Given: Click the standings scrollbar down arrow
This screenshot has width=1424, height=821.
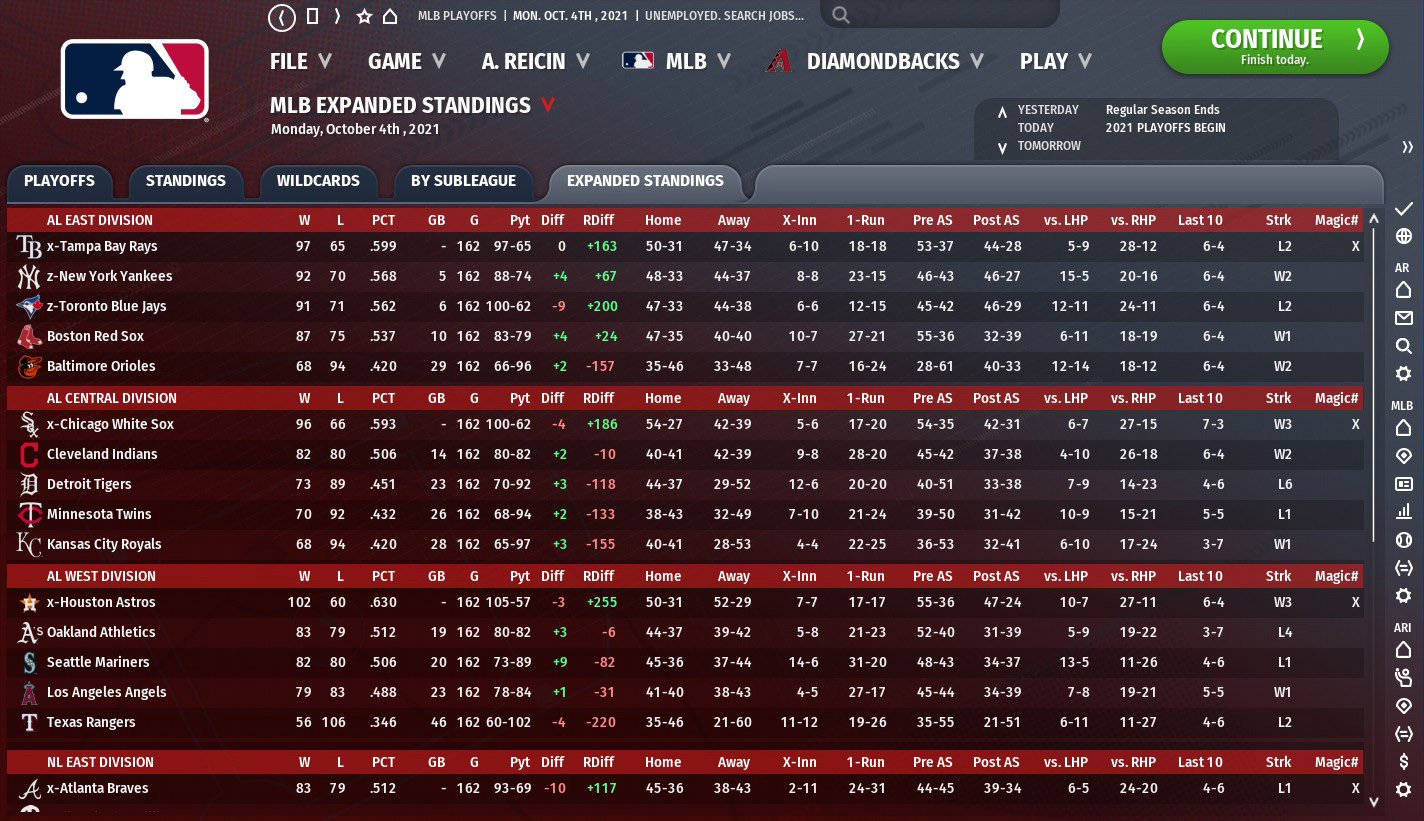Looking at the screenshot, I should point(1374,800).
